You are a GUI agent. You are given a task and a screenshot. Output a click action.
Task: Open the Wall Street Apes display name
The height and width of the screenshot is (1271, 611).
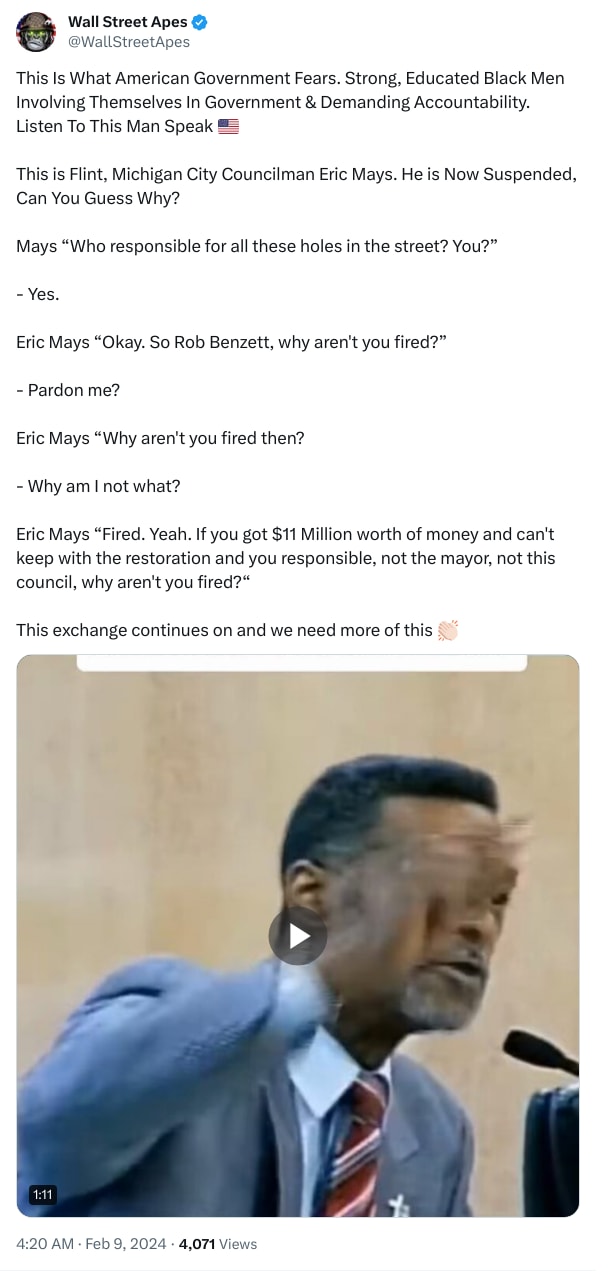pyautogui.click(x=128, y=22)
